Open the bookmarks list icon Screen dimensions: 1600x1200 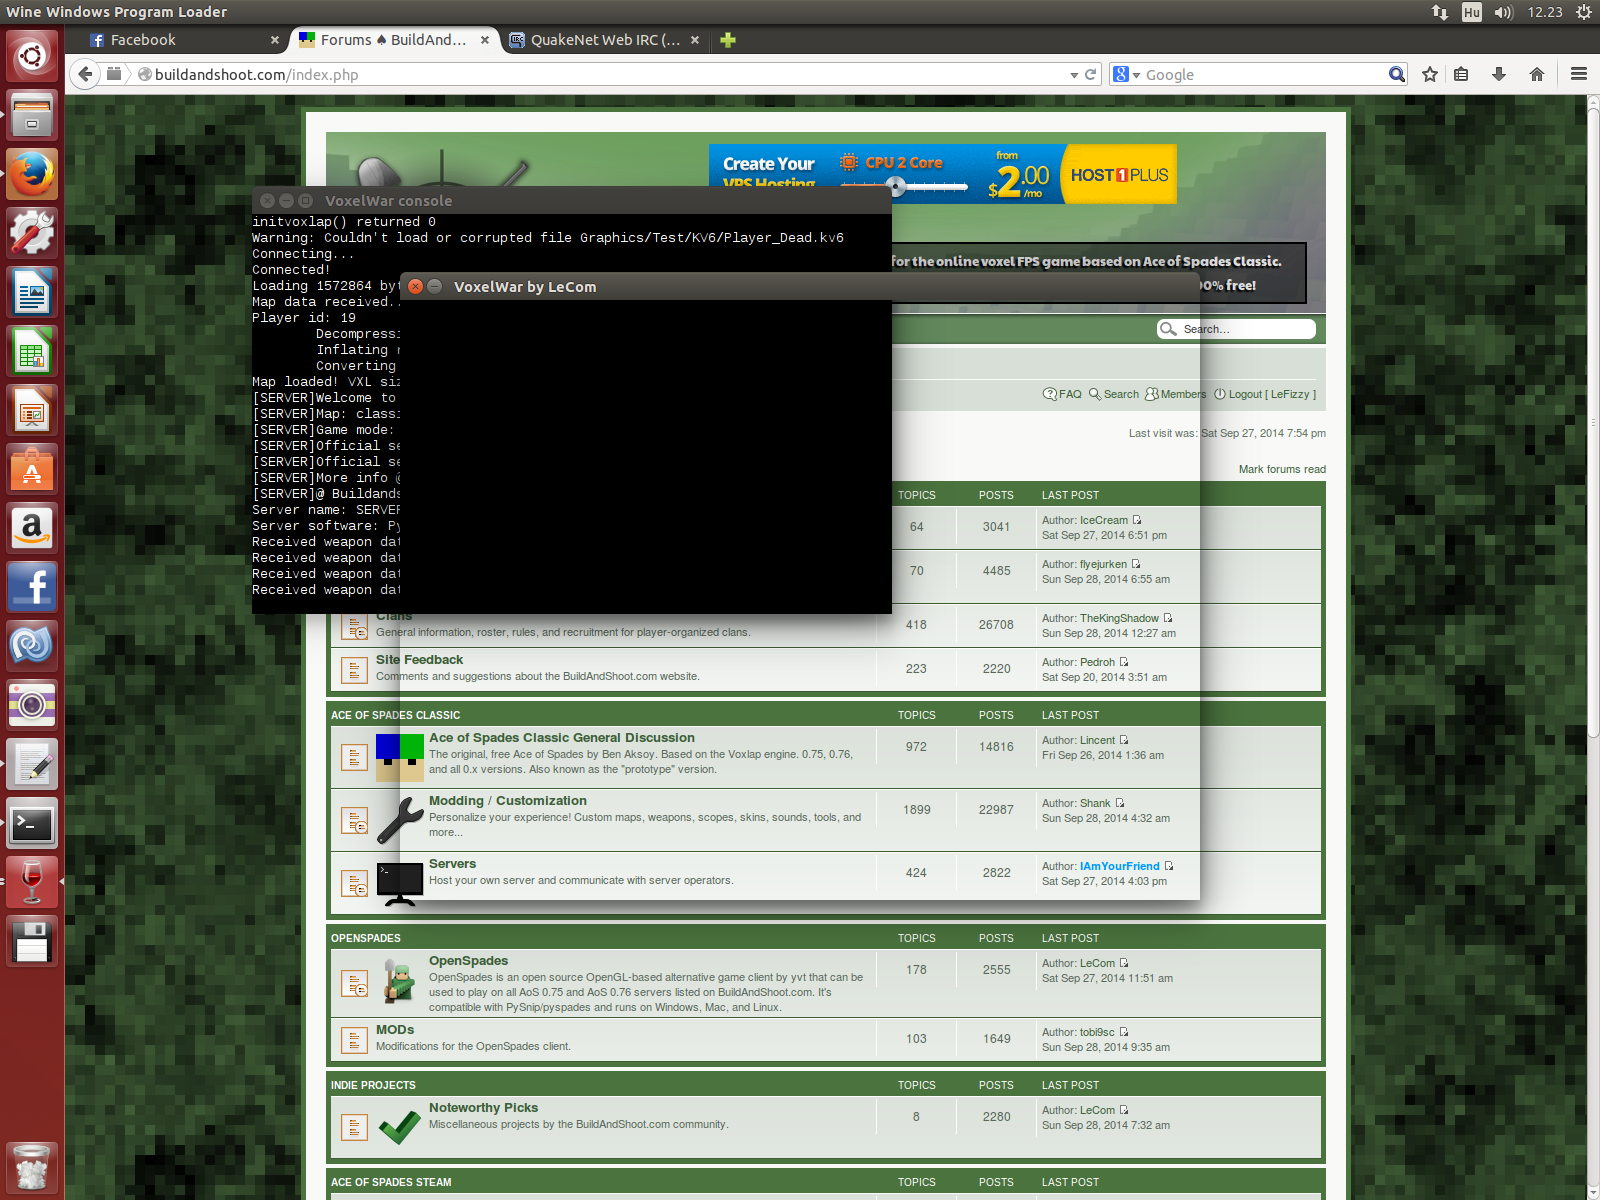1461,74
